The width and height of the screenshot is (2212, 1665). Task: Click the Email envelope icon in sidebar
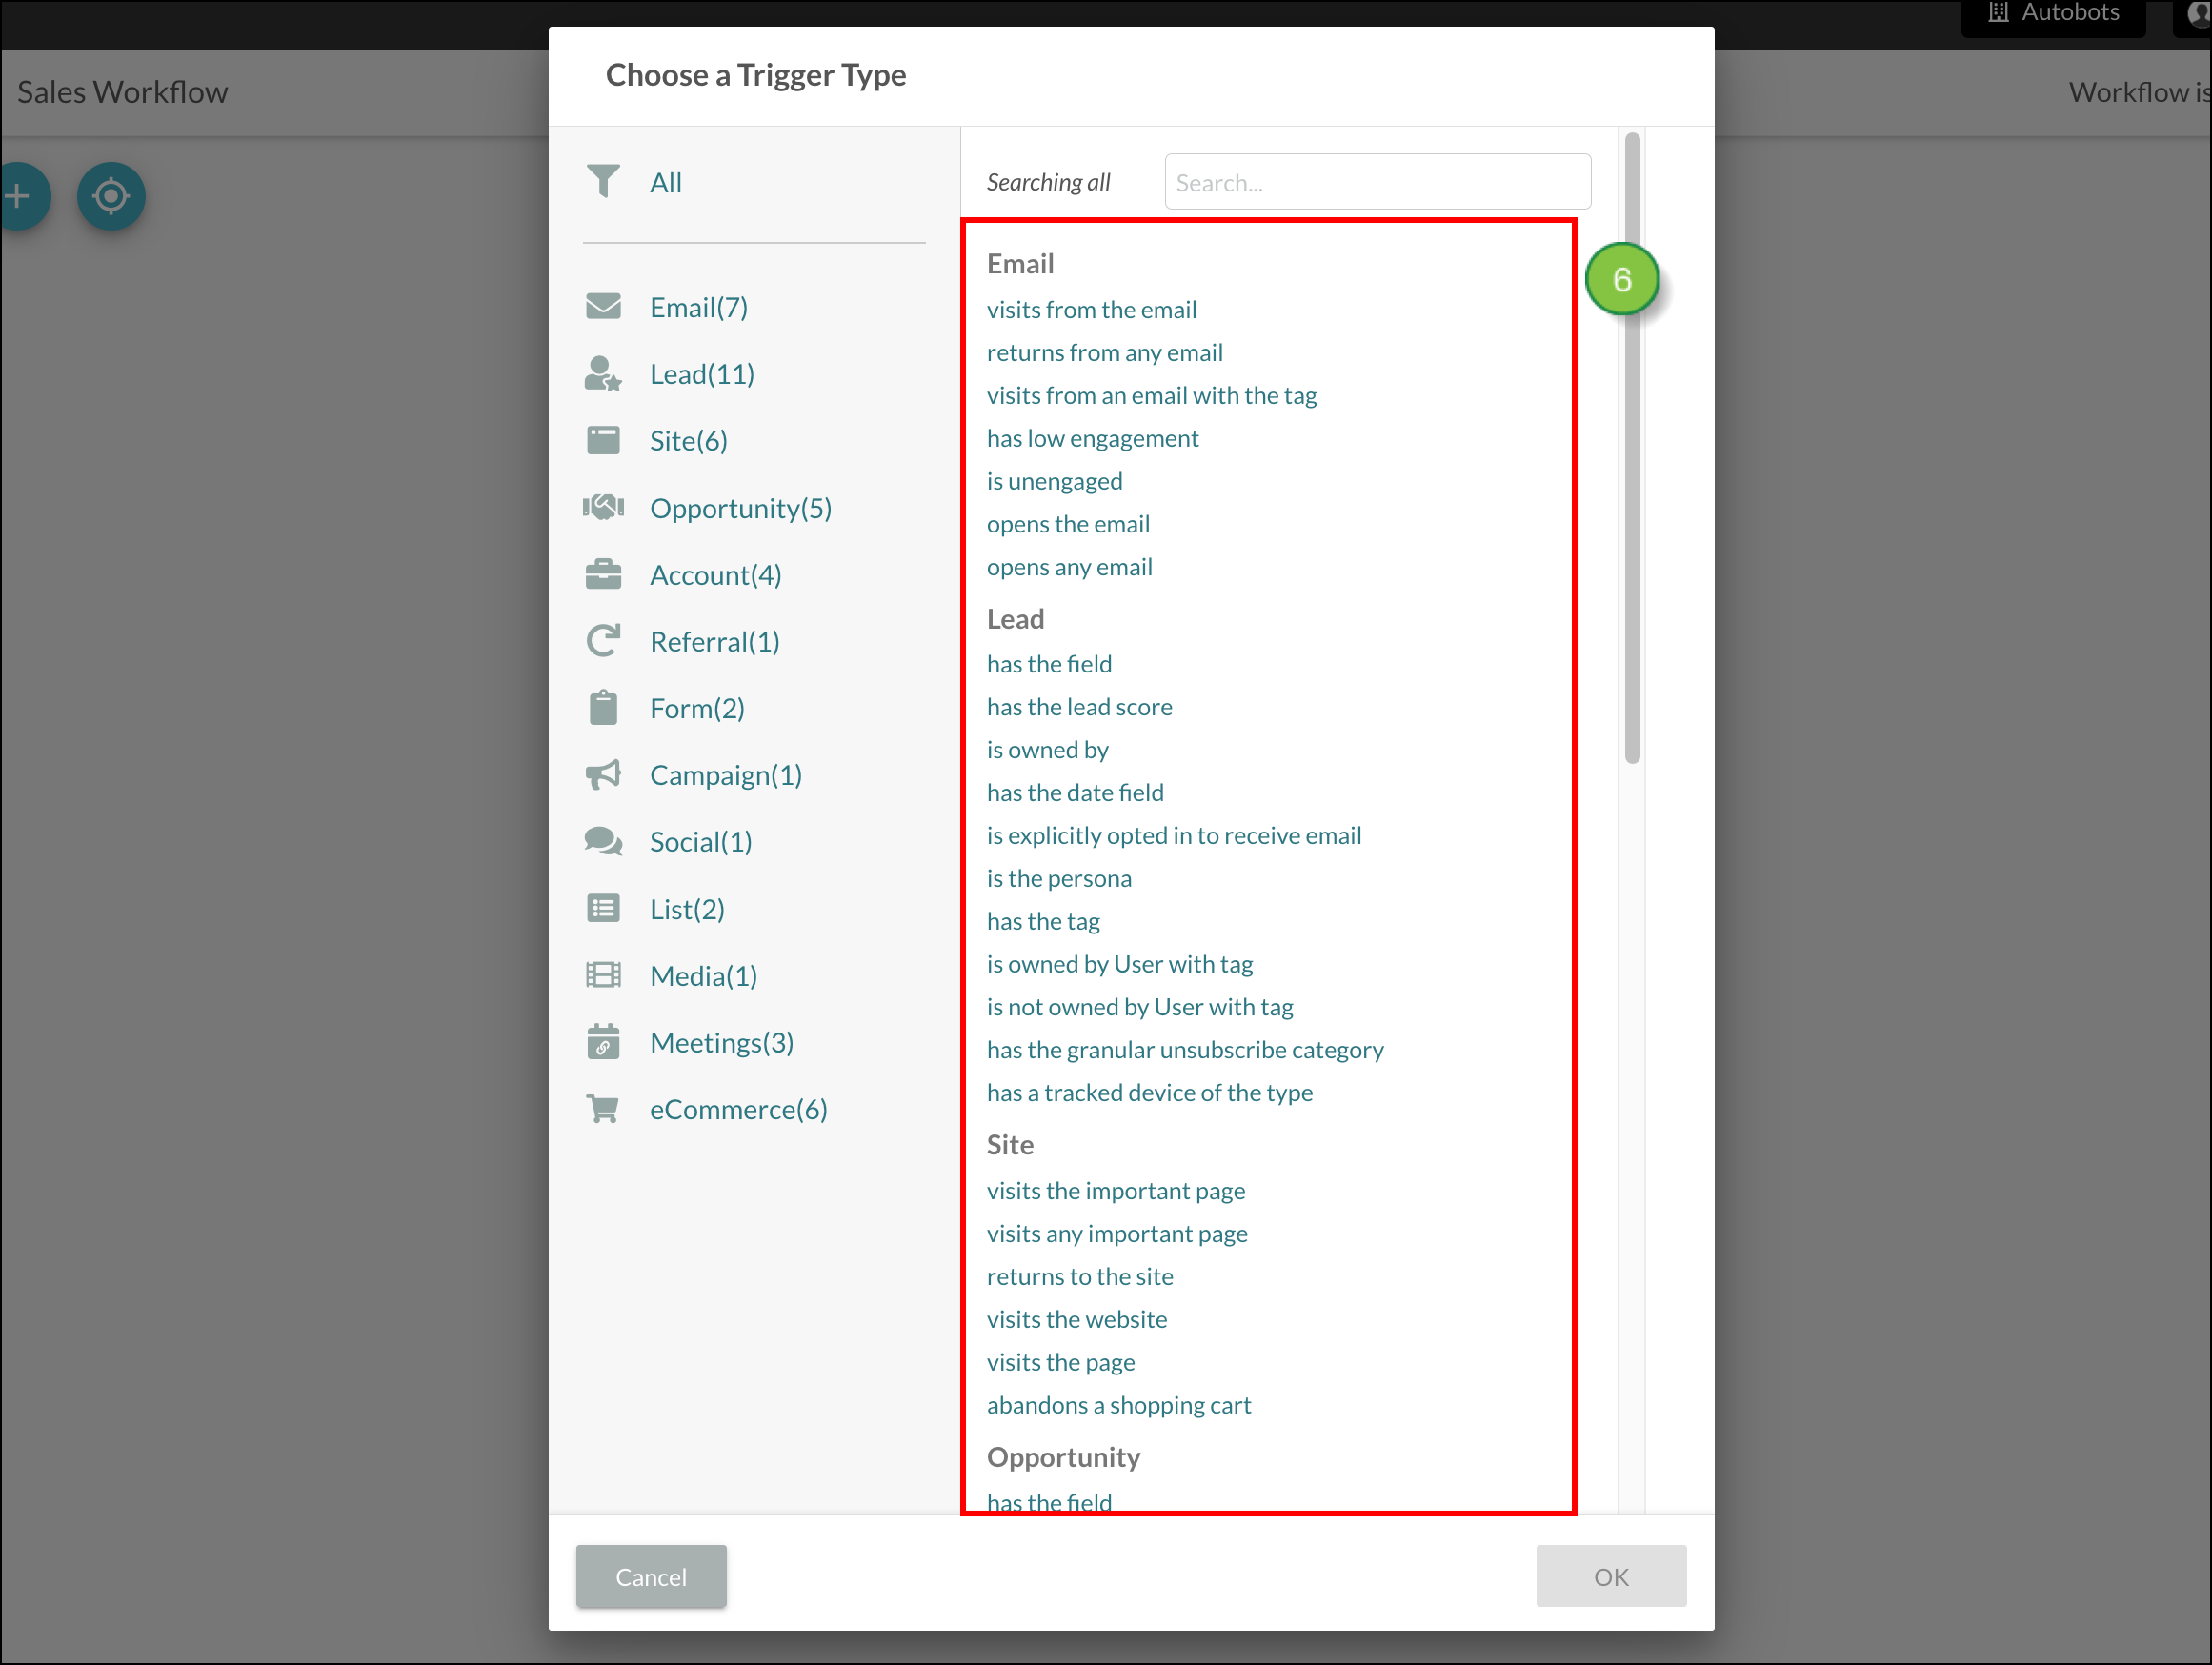pyautogui.click(x=603, y=306)
